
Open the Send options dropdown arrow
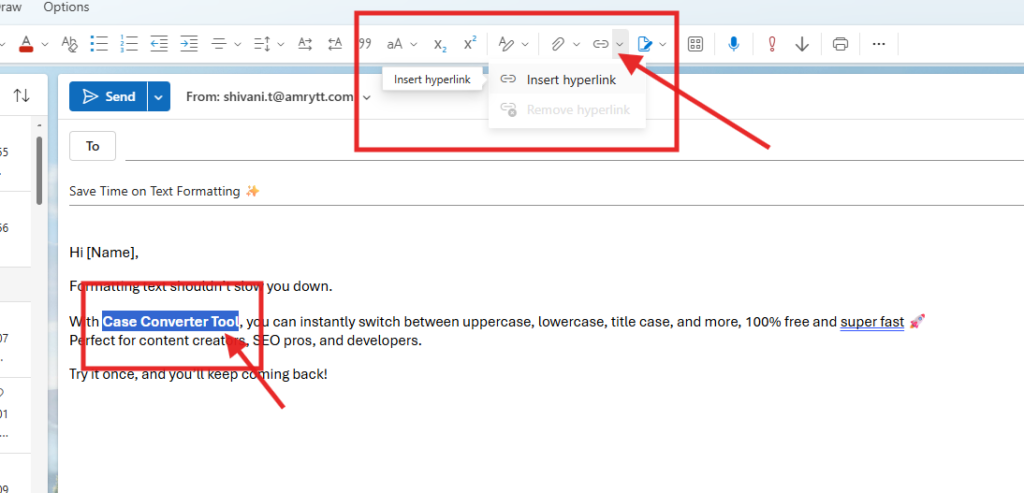[159, 97]
